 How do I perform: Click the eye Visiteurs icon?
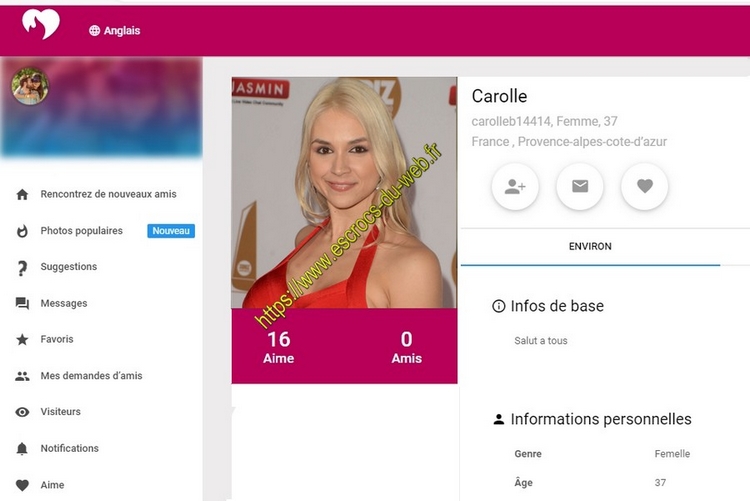(x=22, y=412)
